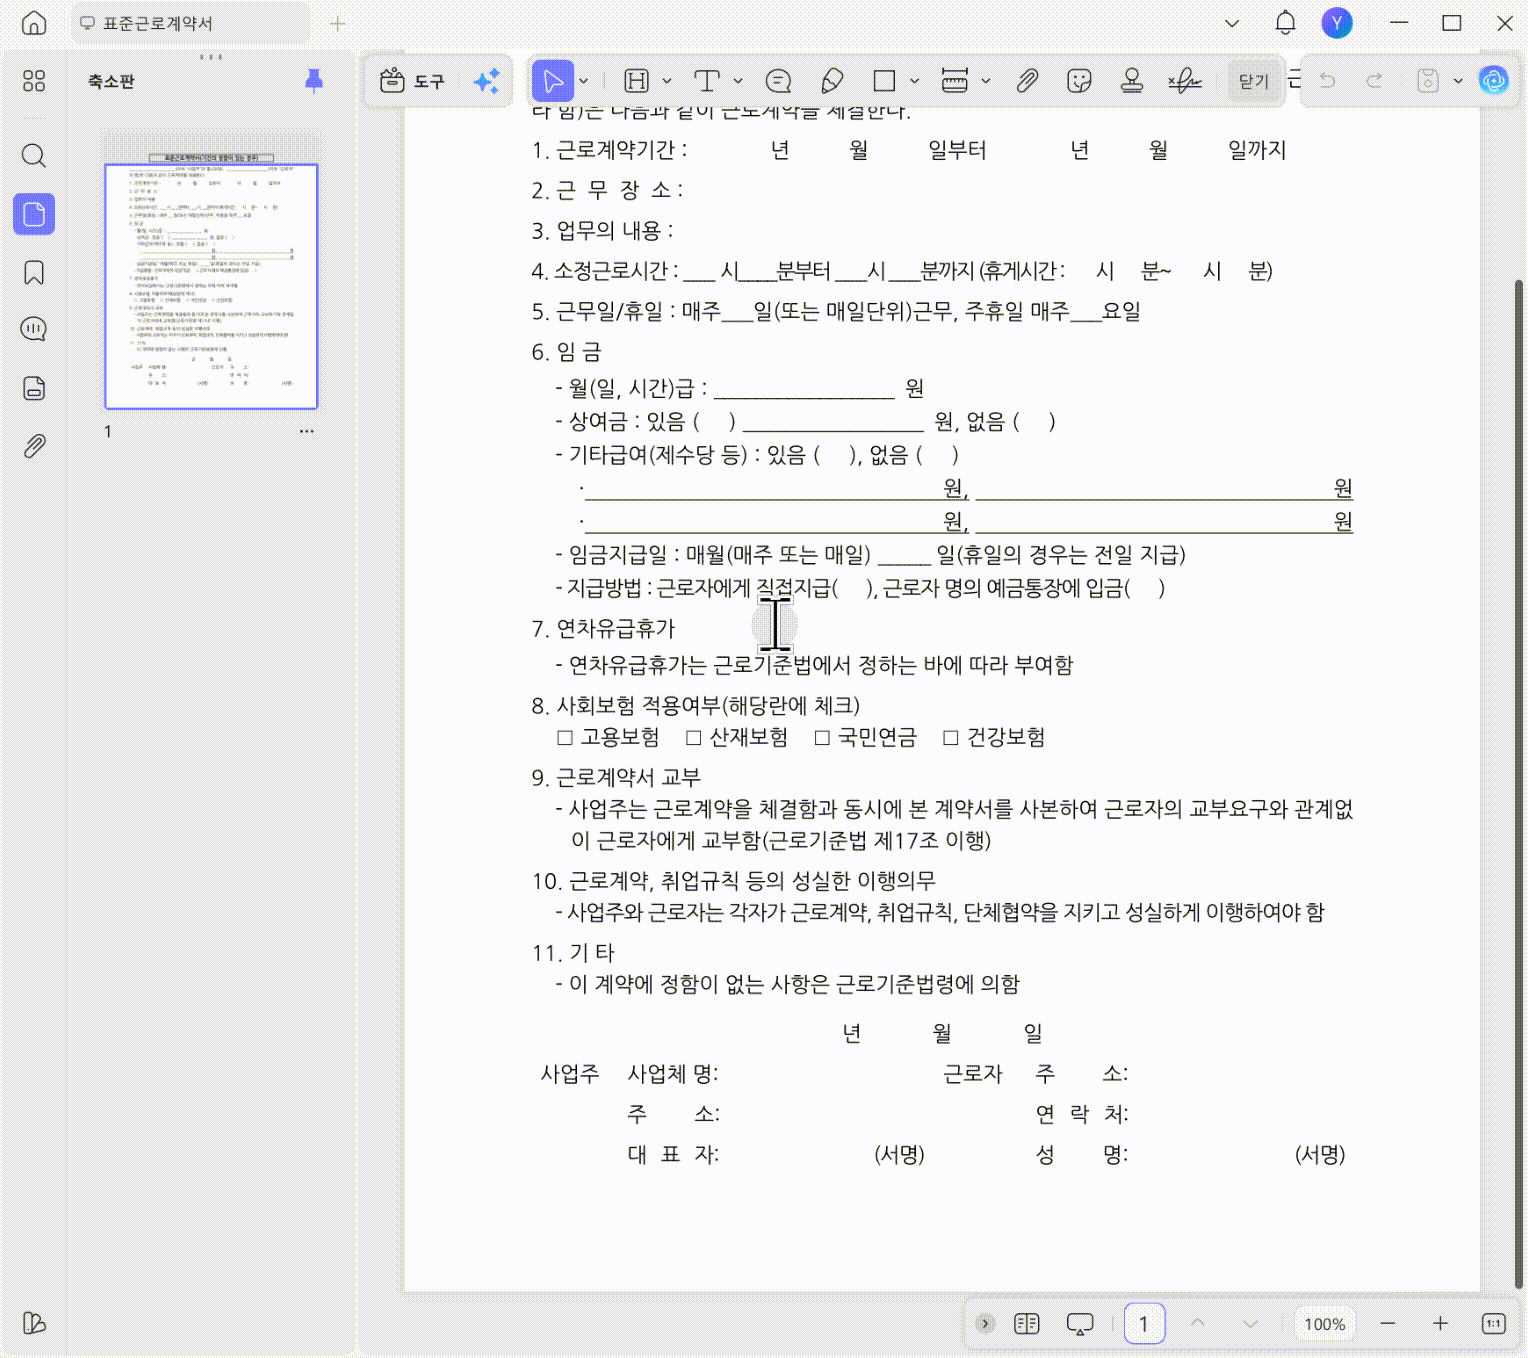
Task: Check the 산재보험 checkbox
Action: 694,738
